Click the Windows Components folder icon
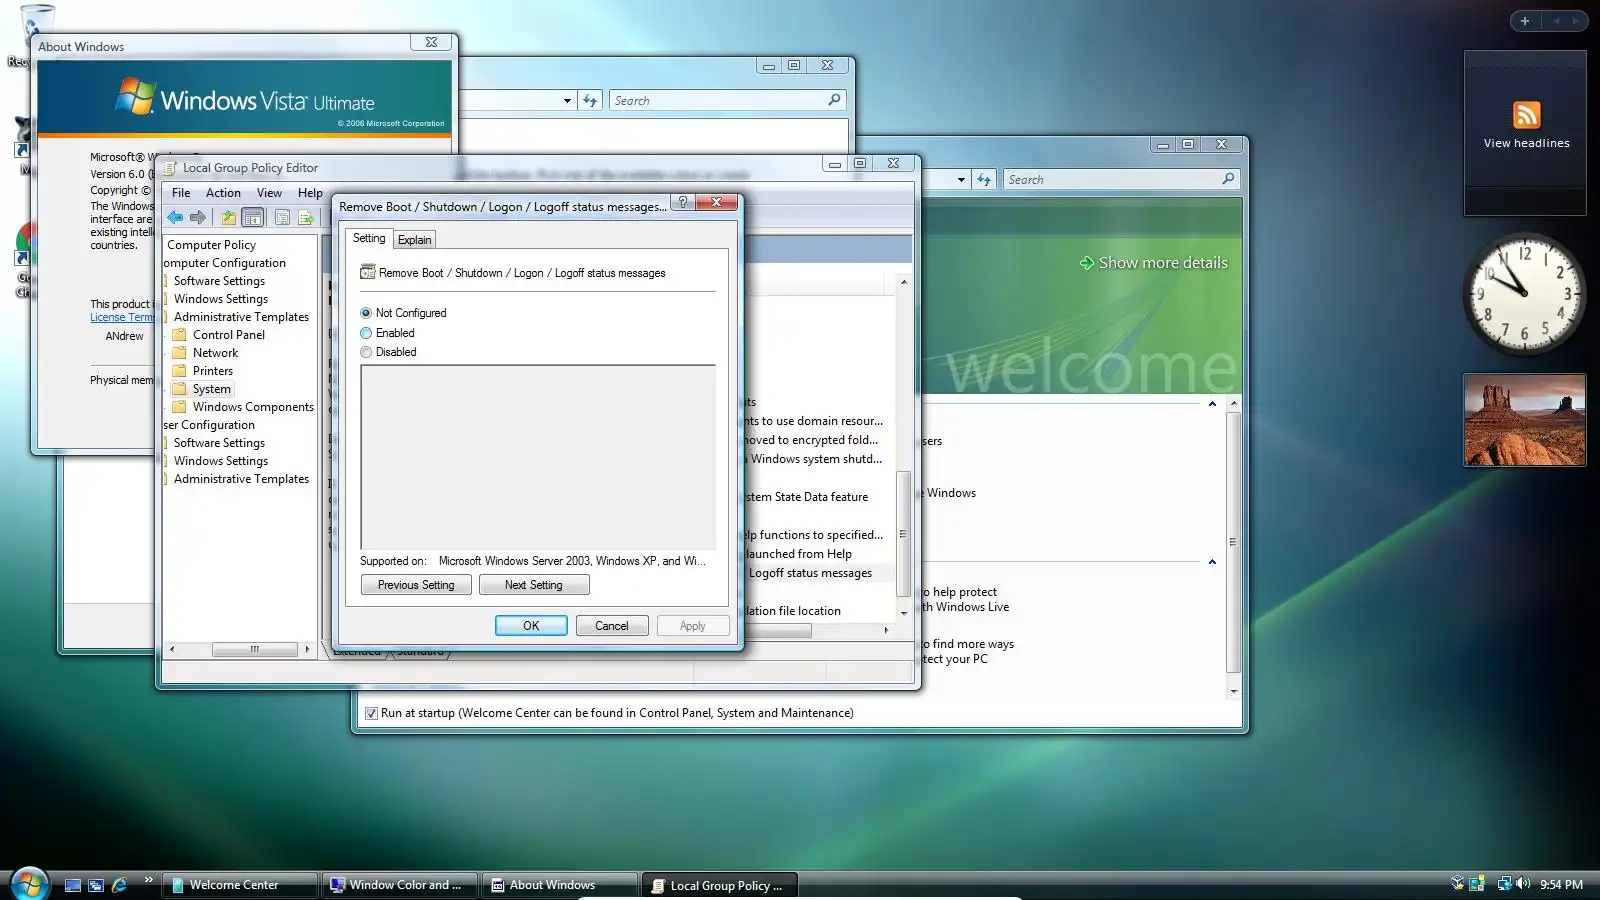The width and height of the screenshot is (1600, 900). click(x=179, y=407)
